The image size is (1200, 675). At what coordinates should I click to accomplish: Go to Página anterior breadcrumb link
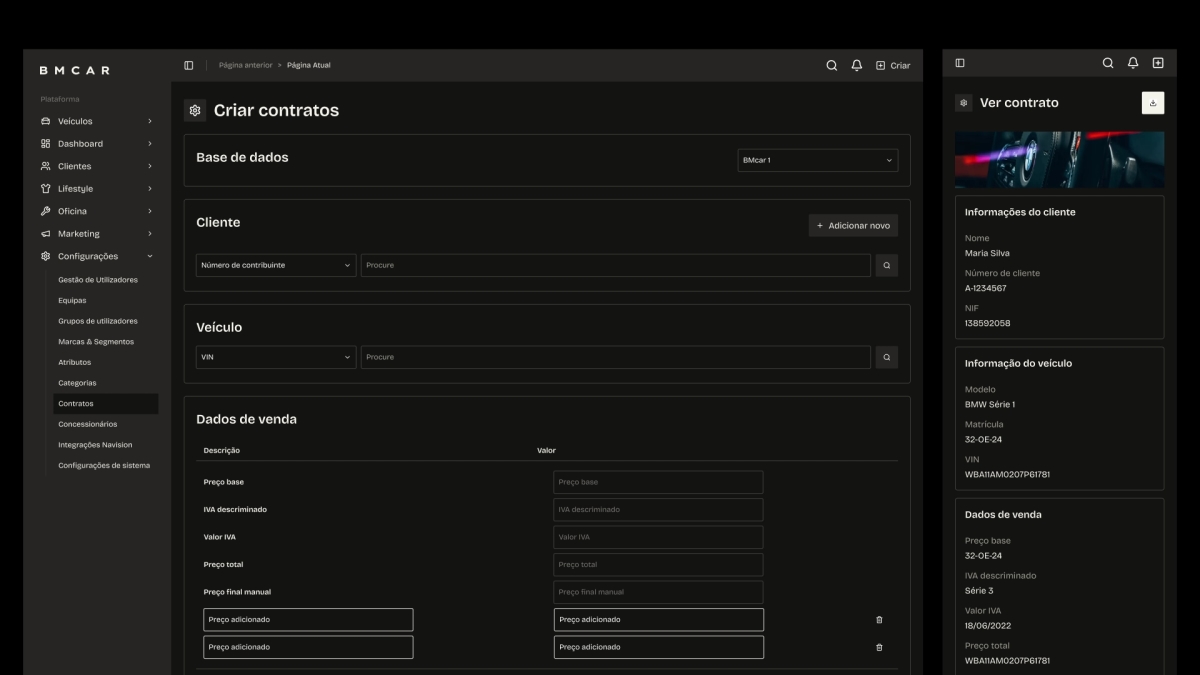click(x=245, y=65)
